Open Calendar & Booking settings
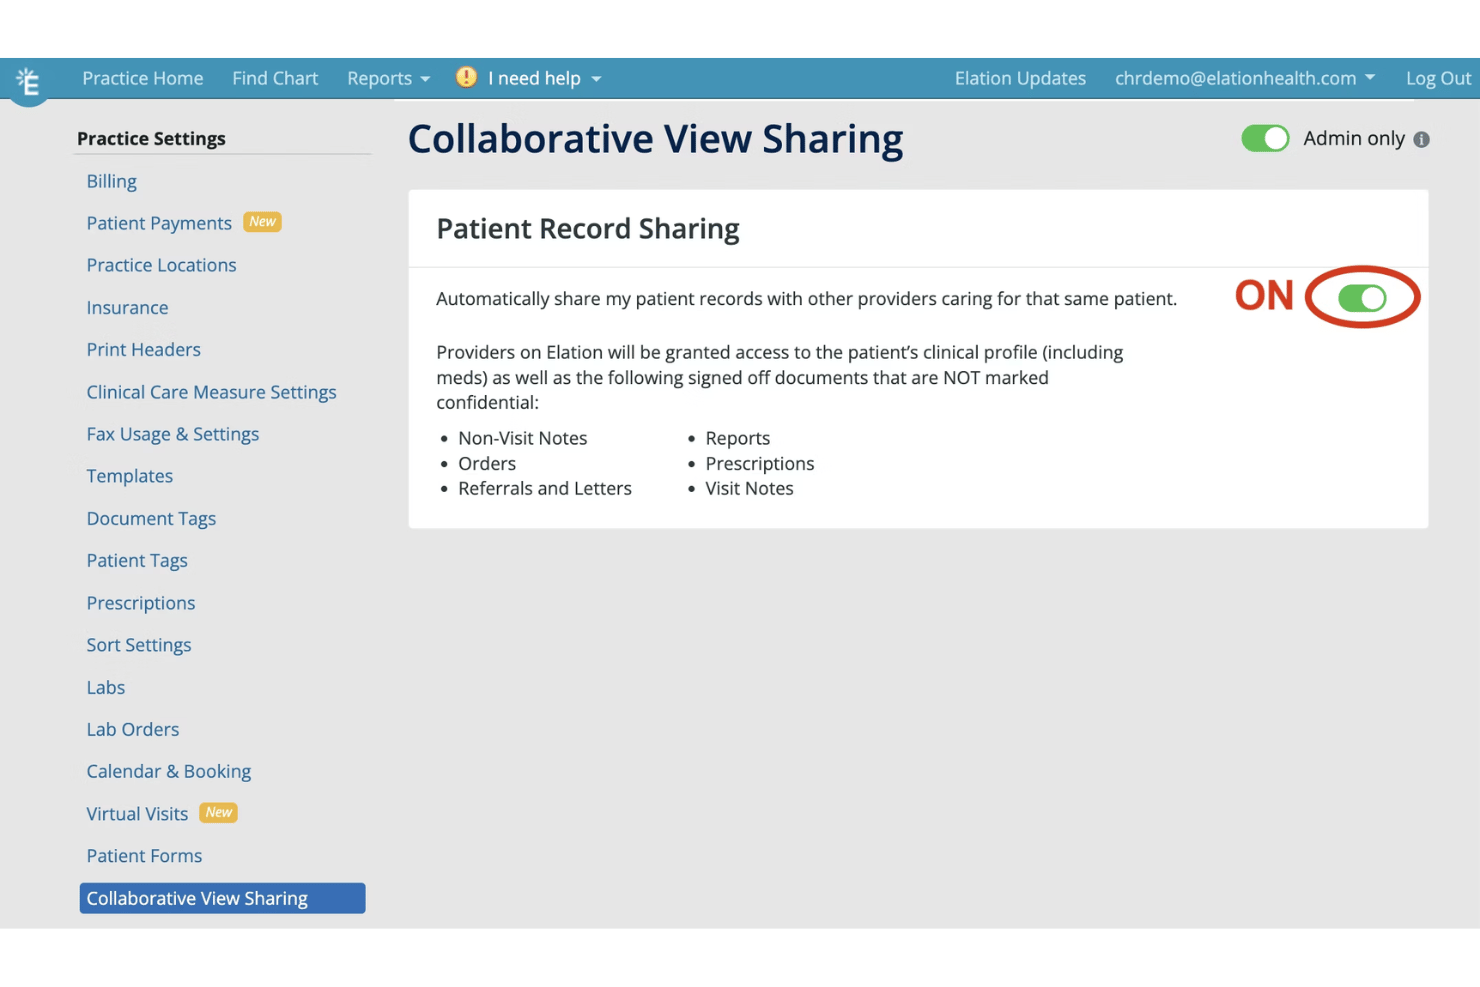 (x=168, y=771)
